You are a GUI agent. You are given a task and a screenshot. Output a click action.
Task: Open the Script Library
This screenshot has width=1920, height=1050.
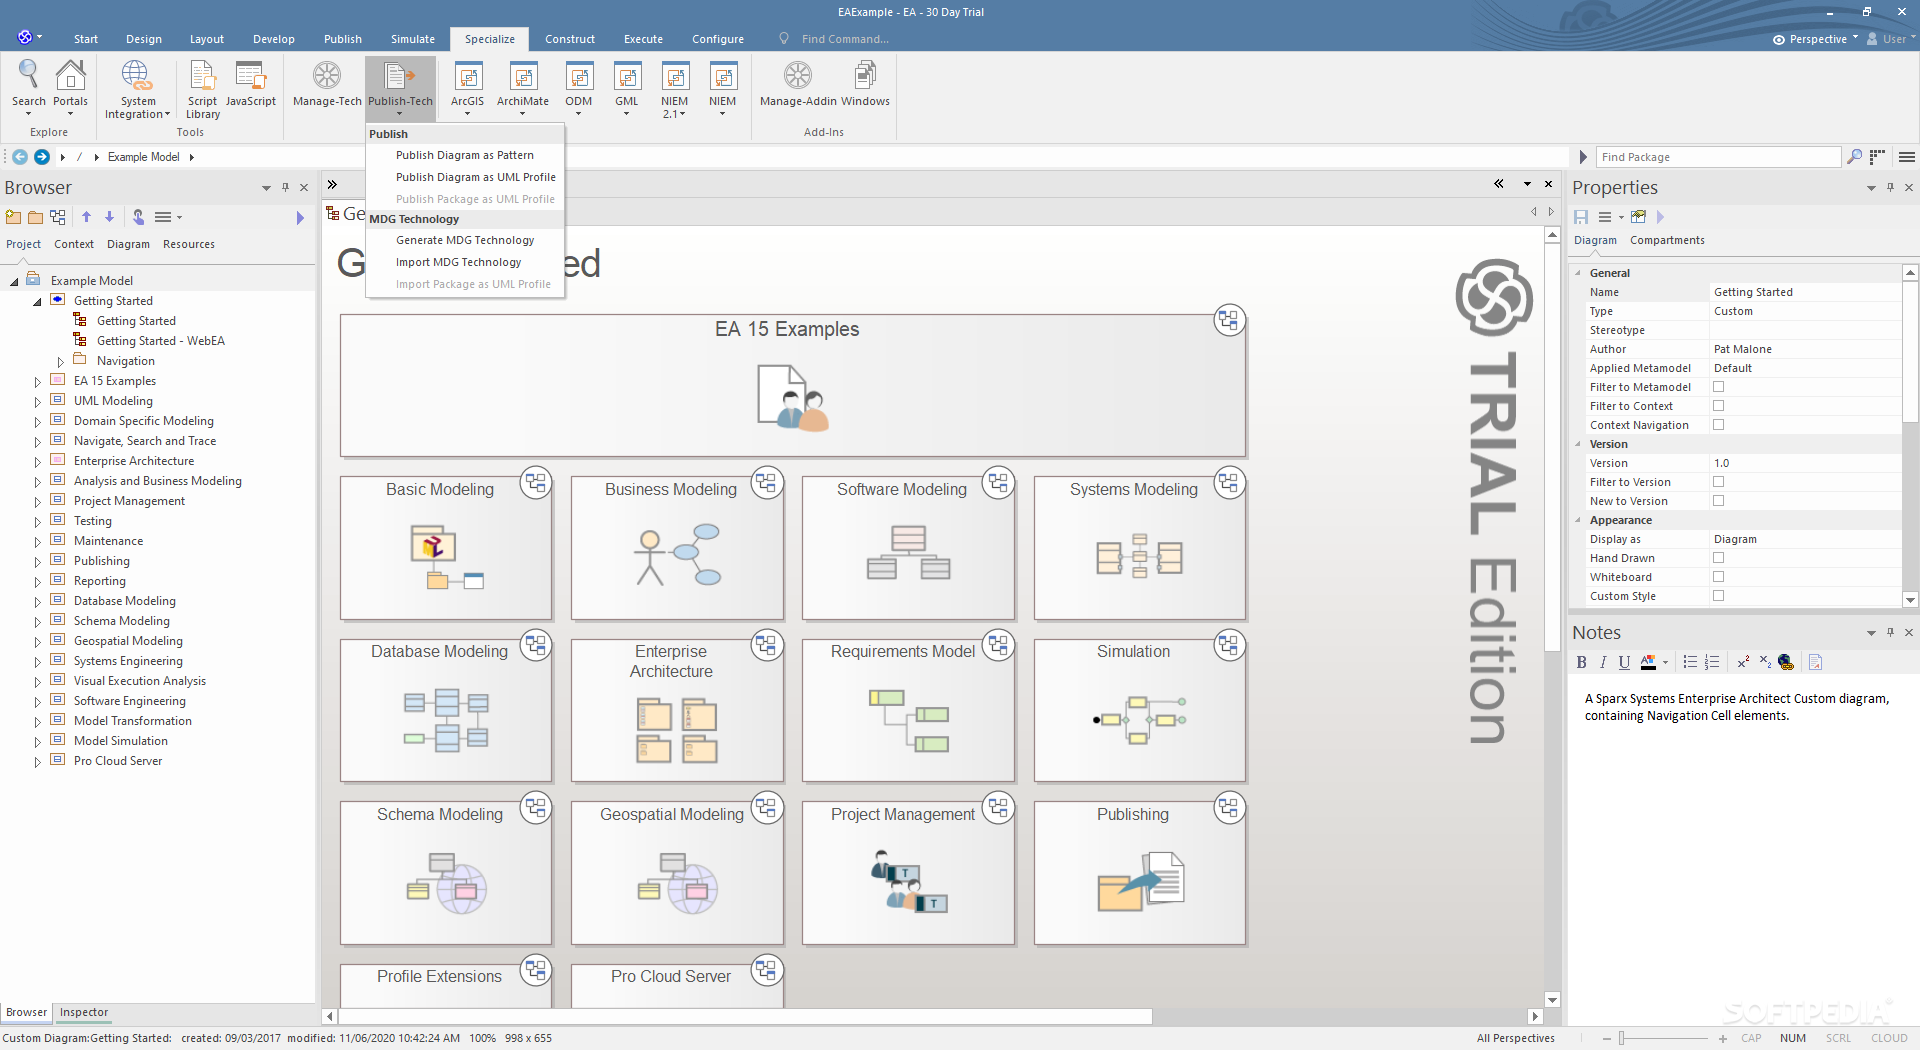[x=202, y=90]
